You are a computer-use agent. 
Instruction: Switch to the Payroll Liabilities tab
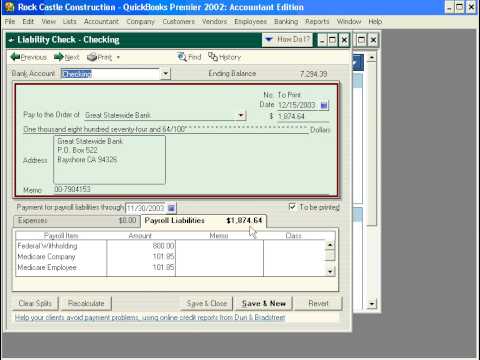203,221
